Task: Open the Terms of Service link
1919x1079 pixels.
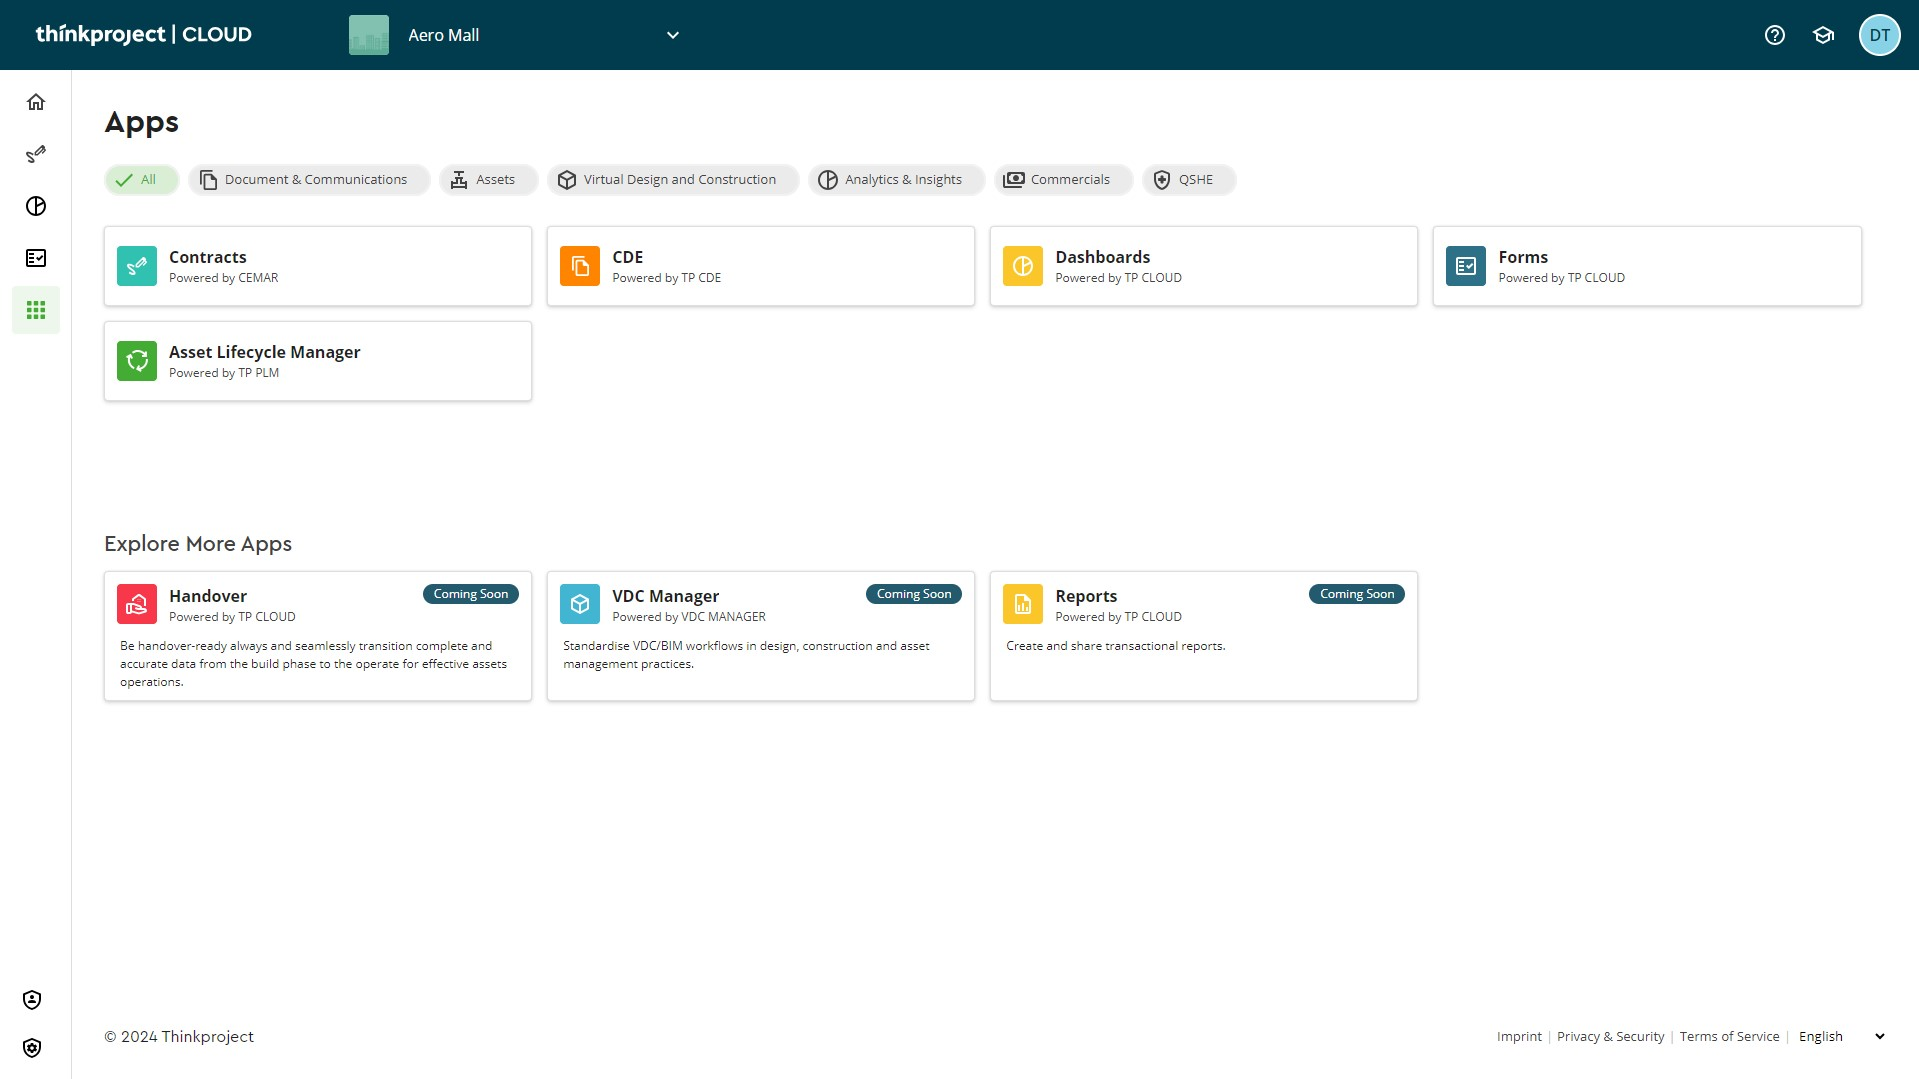Action: point(1729,1036)
